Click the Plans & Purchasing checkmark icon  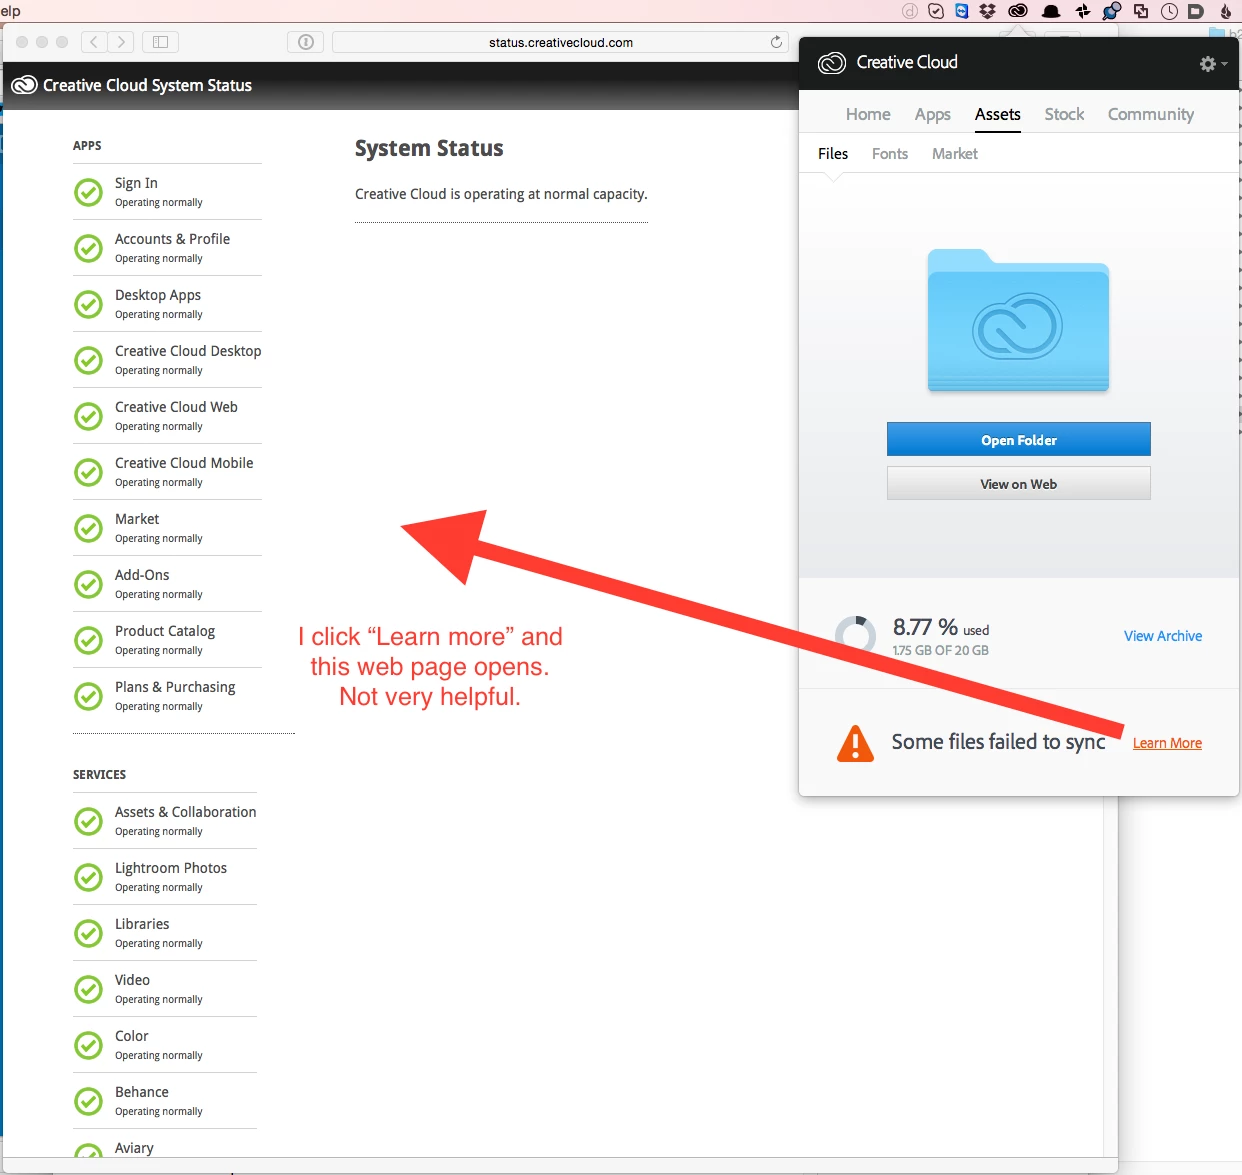tap(89, 696)
